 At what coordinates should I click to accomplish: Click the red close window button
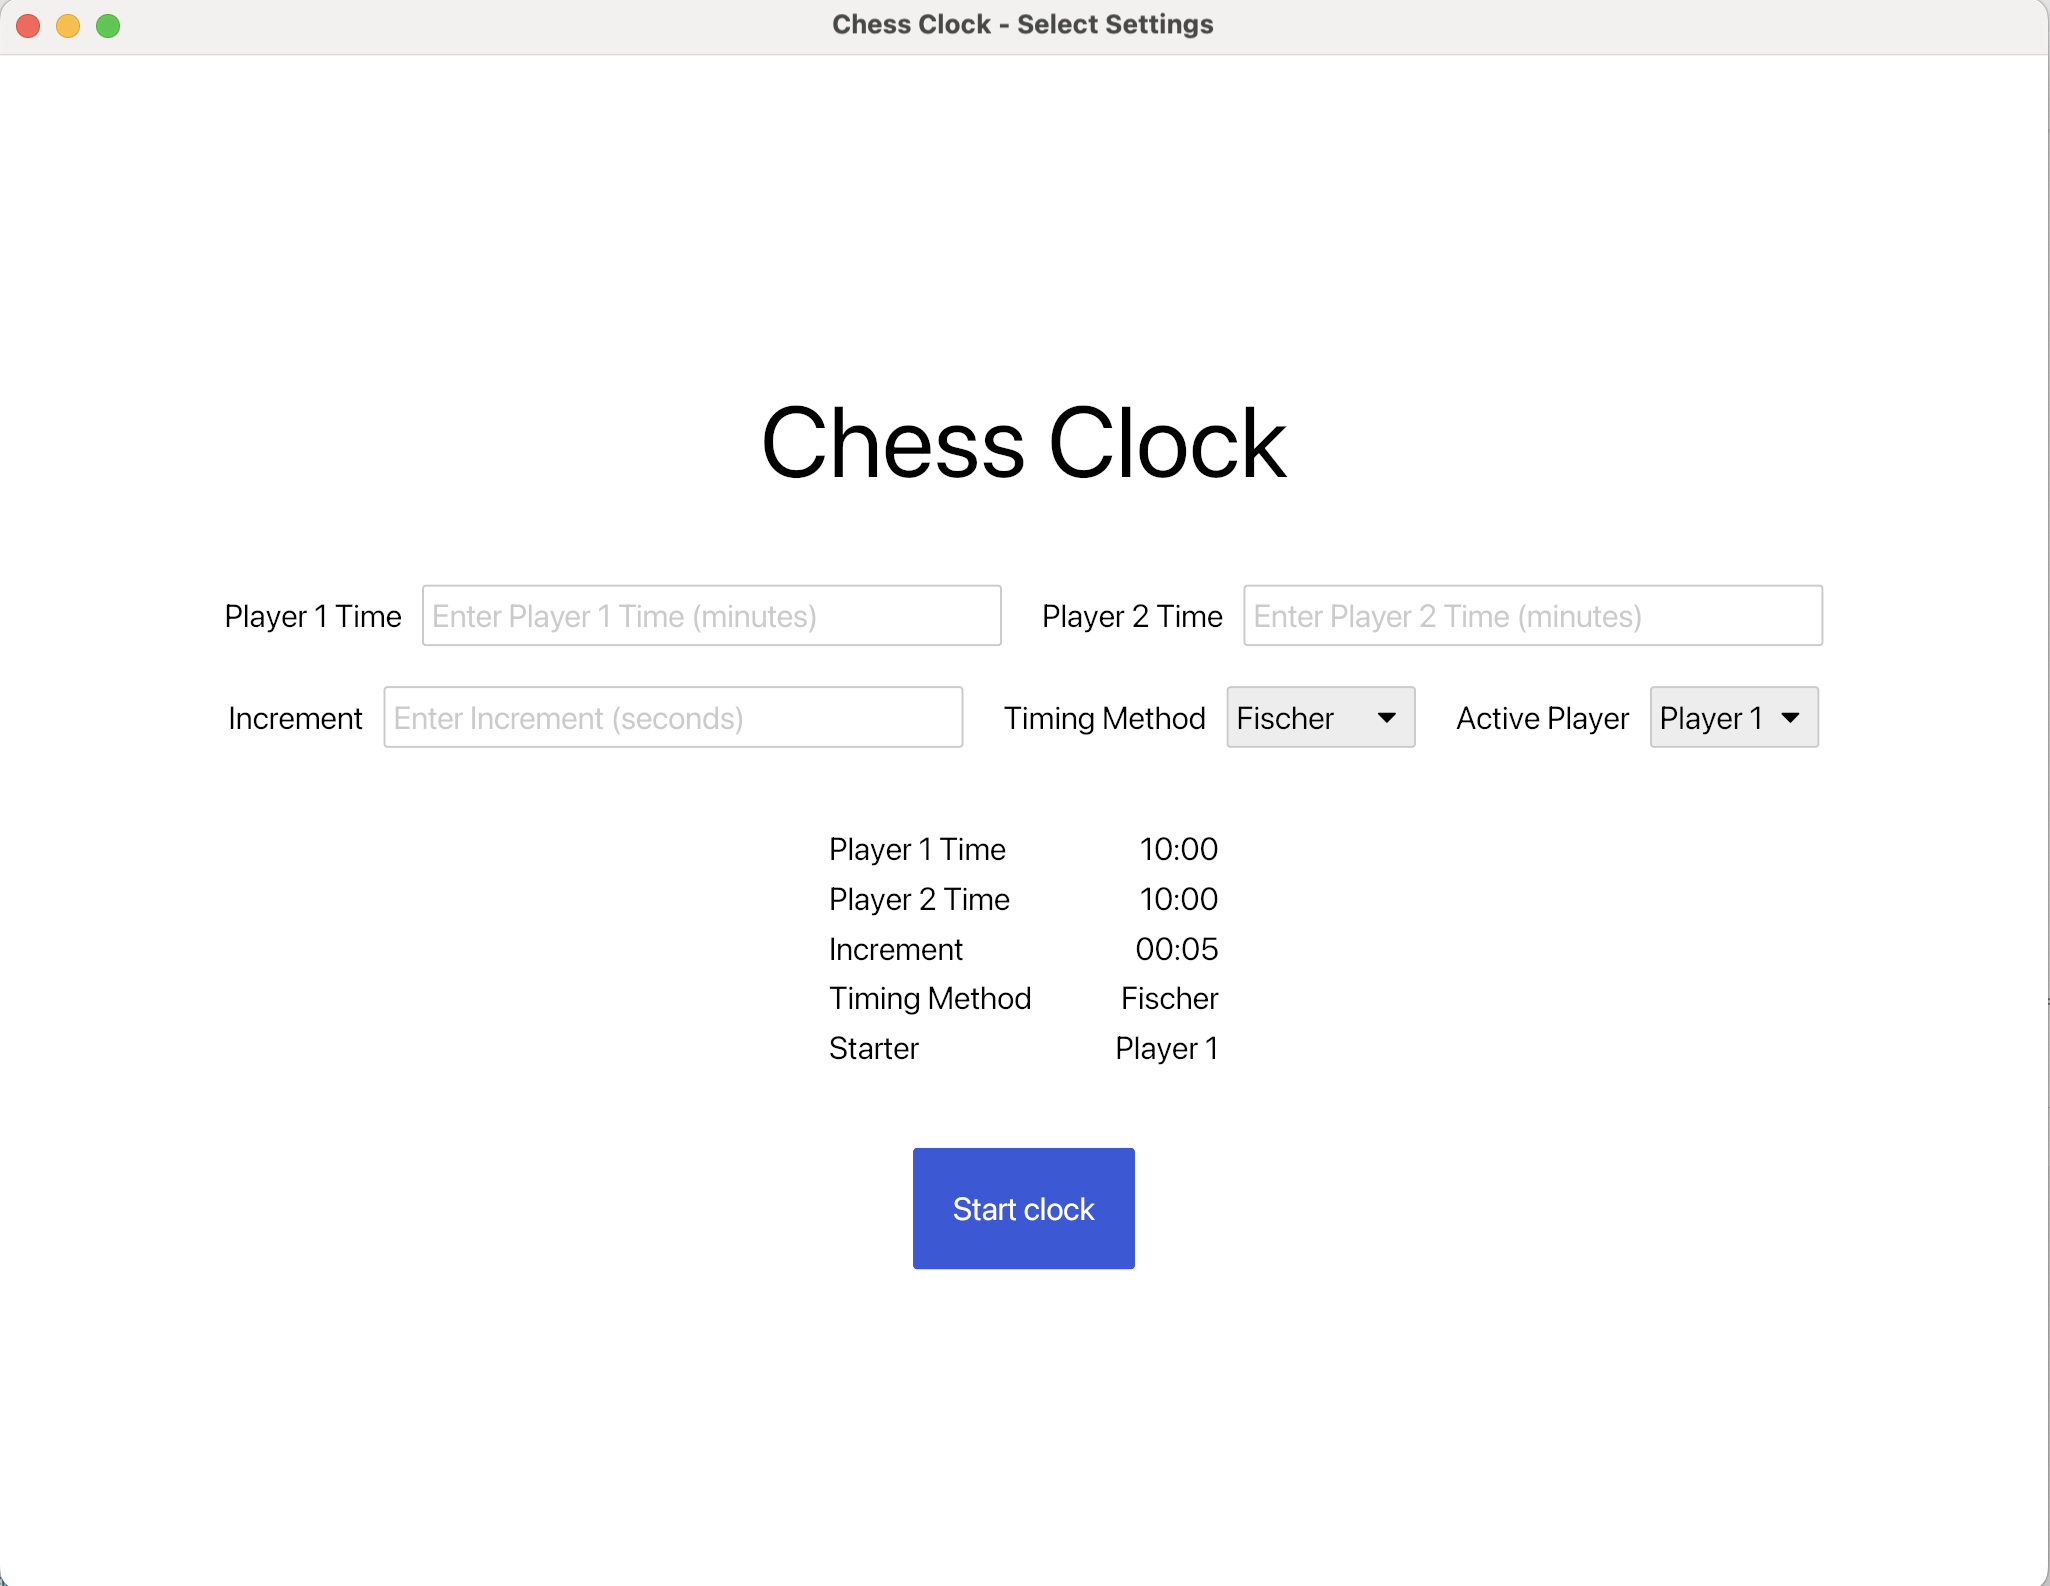(28, 26)
